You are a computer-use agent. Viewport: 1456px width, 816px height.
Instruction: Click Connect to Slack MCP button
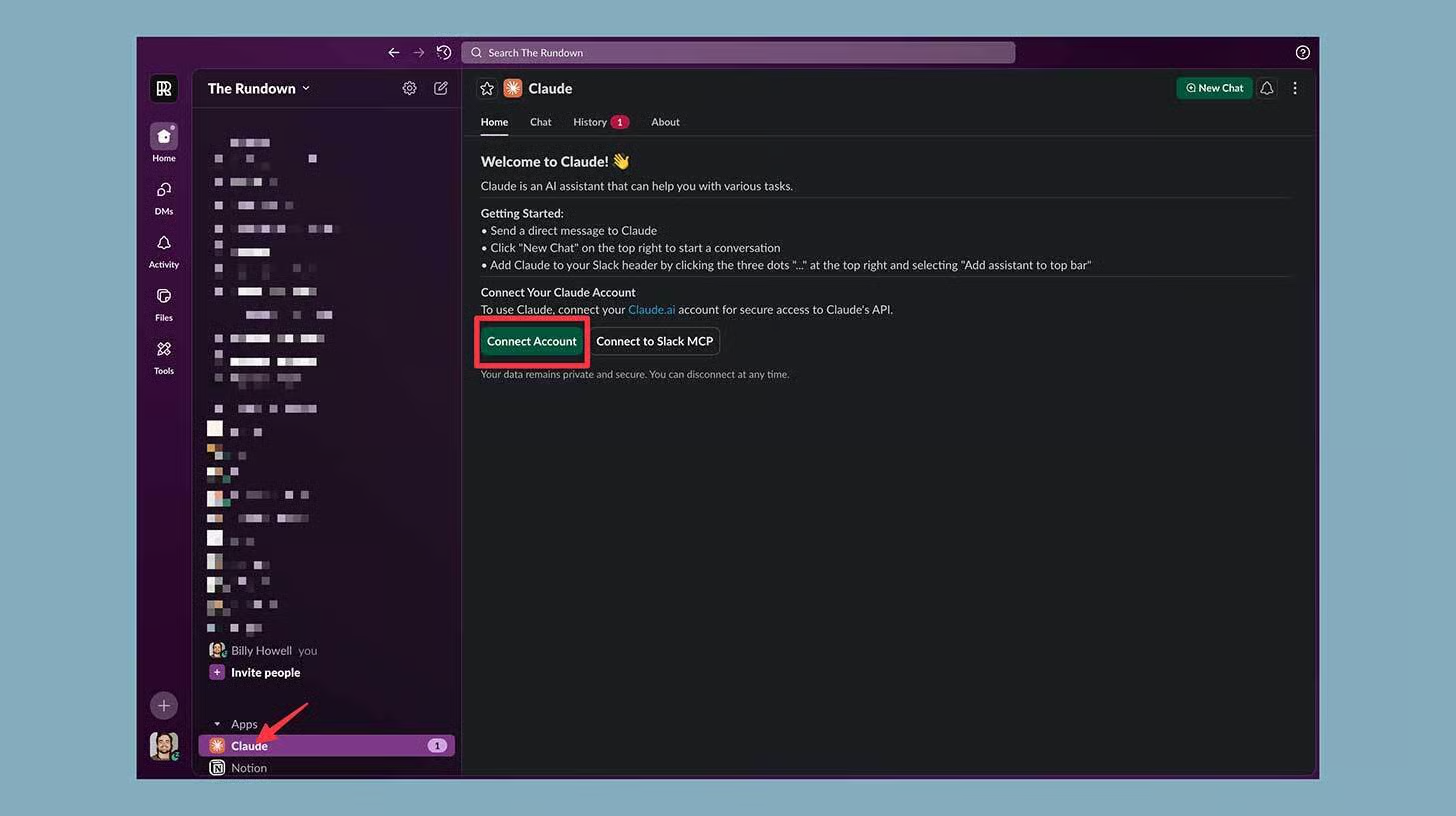click(x=655, y=341)
